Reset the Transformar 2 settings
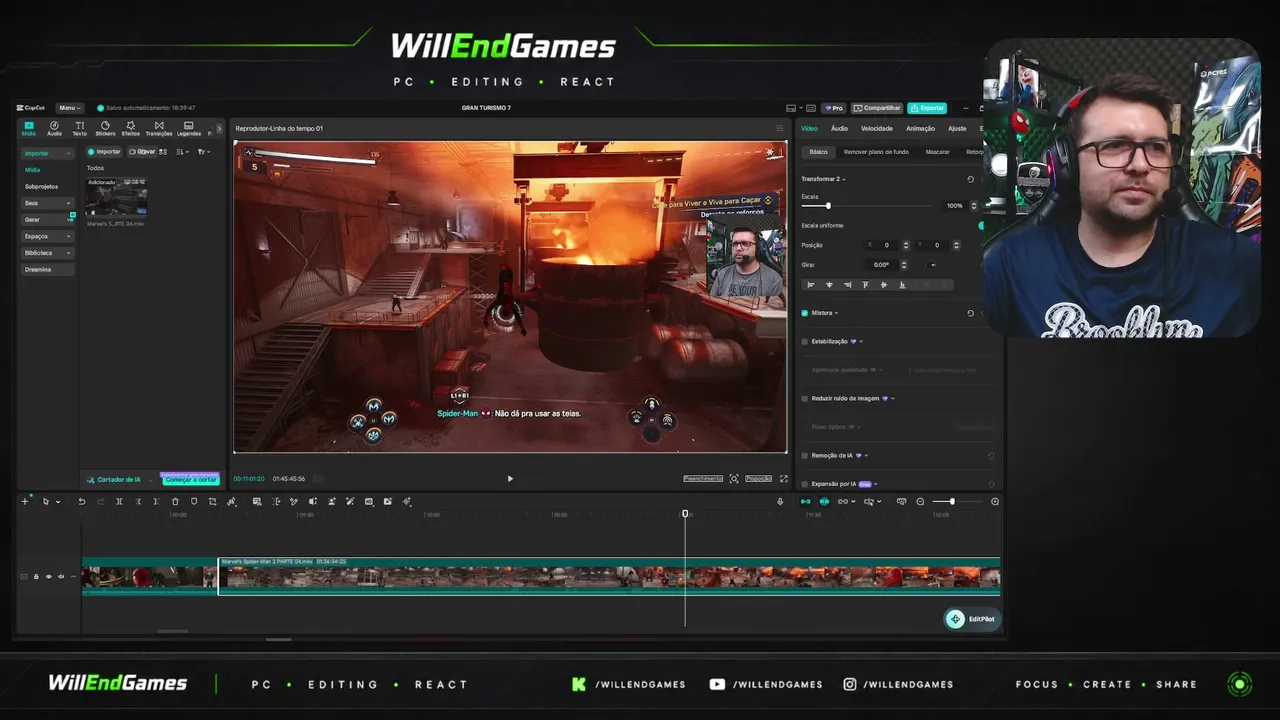The image size is (1280, 720). point(970,179)
